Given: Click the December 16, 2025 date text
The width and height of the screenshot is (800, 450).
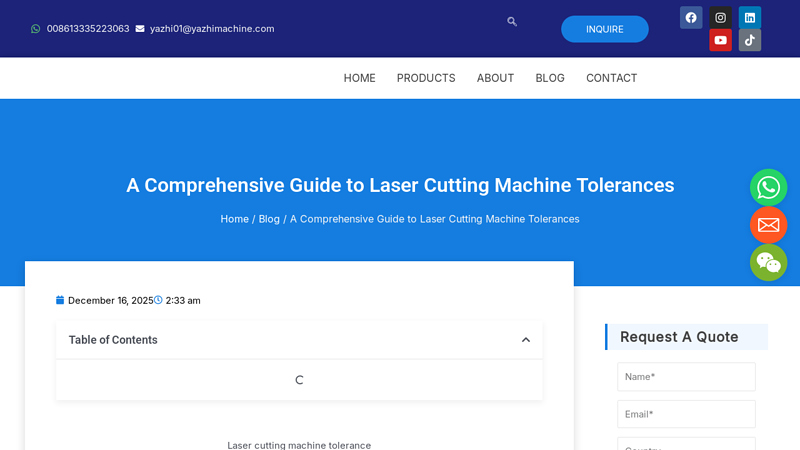Looking at the screenshot, I should [x=110, y=301].
